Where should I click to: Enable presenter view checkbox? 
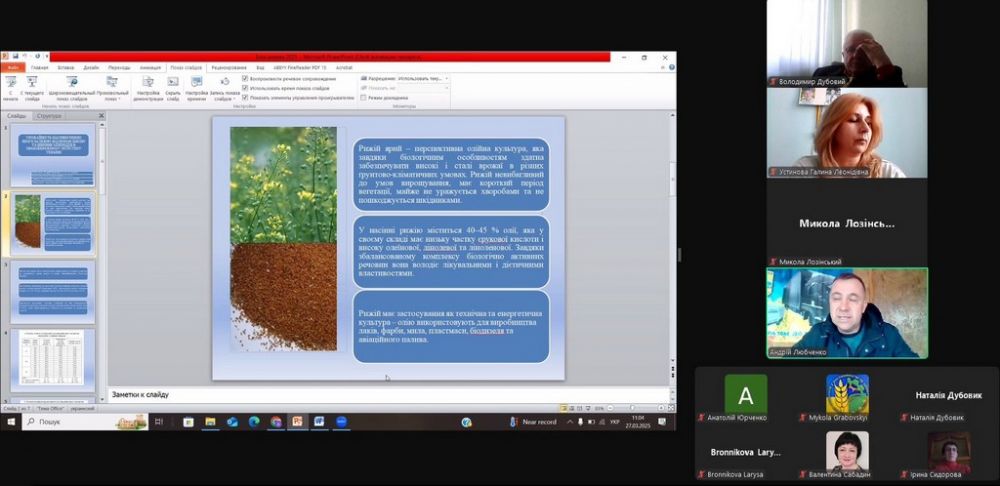click(x=364, y=98)
